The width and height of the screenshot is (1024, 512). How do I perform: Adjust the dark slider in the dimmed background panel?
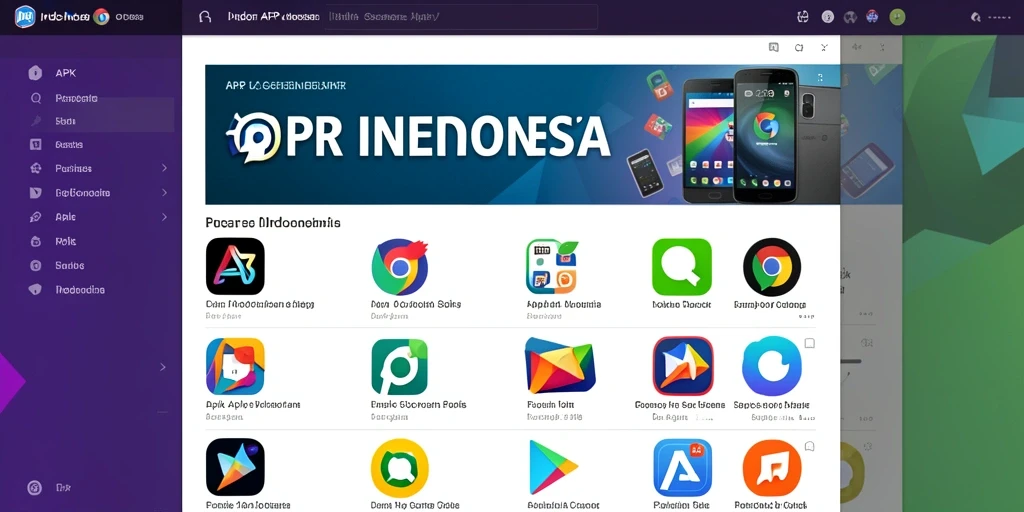click(851, 361)
